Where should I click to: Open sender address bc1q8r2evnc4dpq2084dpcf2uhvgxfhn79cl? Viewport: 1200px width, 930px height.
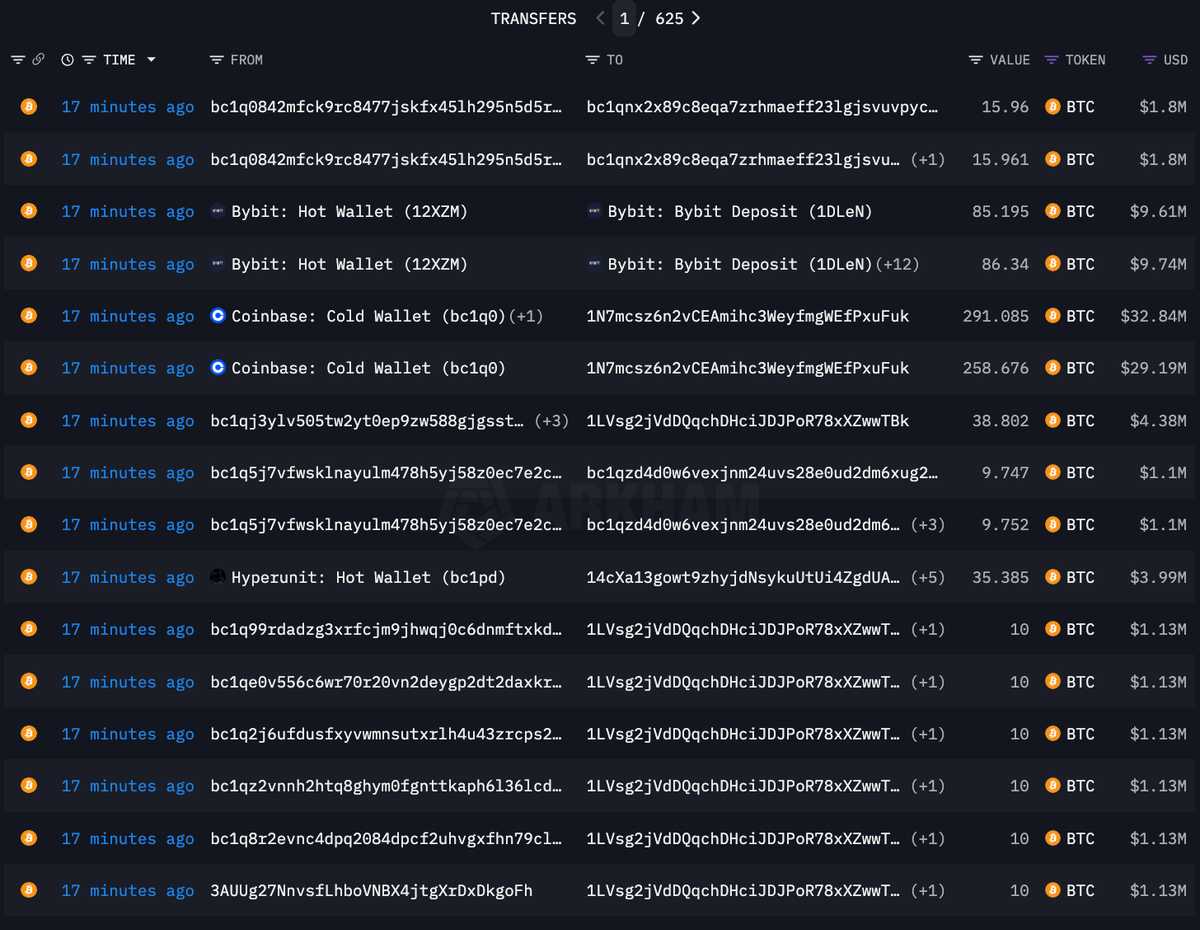387,838
